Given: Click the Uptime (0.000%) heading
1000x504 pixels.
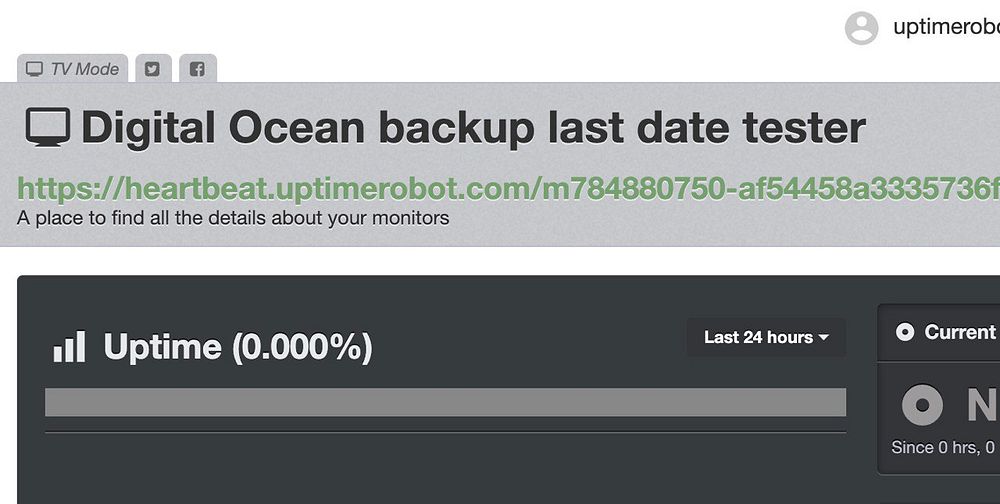Looking at the screenshot, I should coord(238,347).
